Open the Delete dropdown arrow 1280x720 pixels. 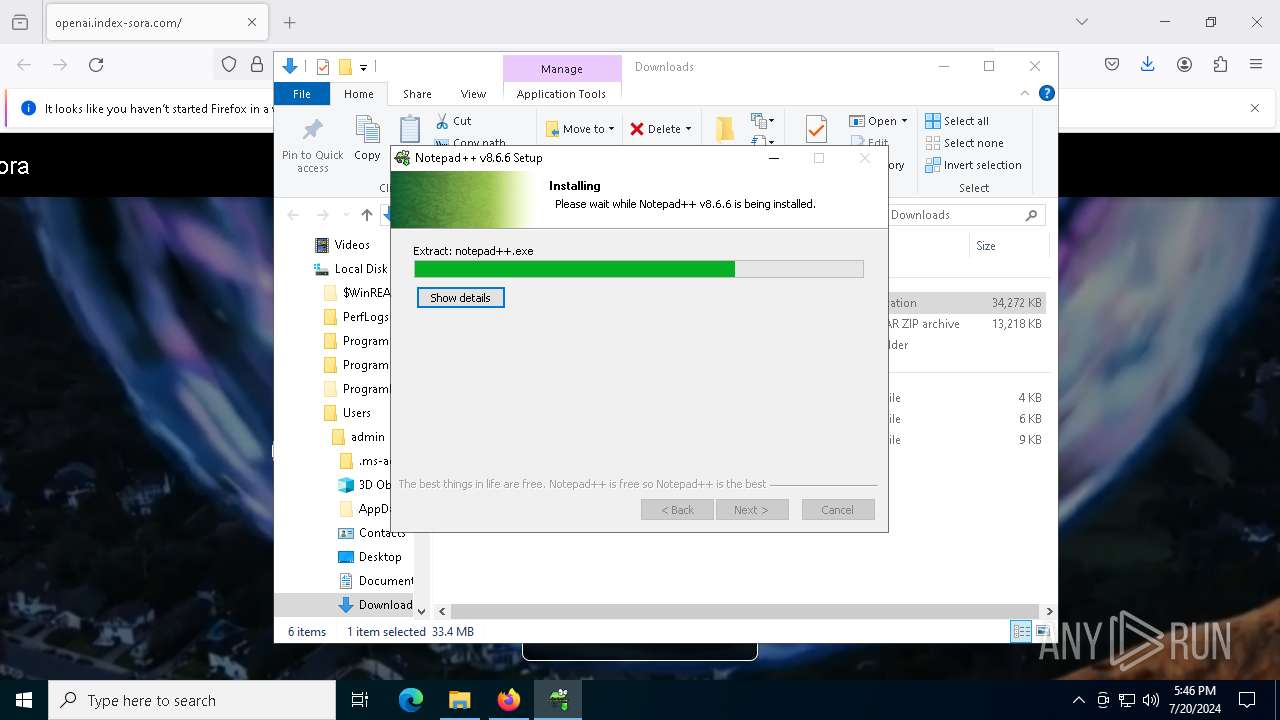pos(688,129)
